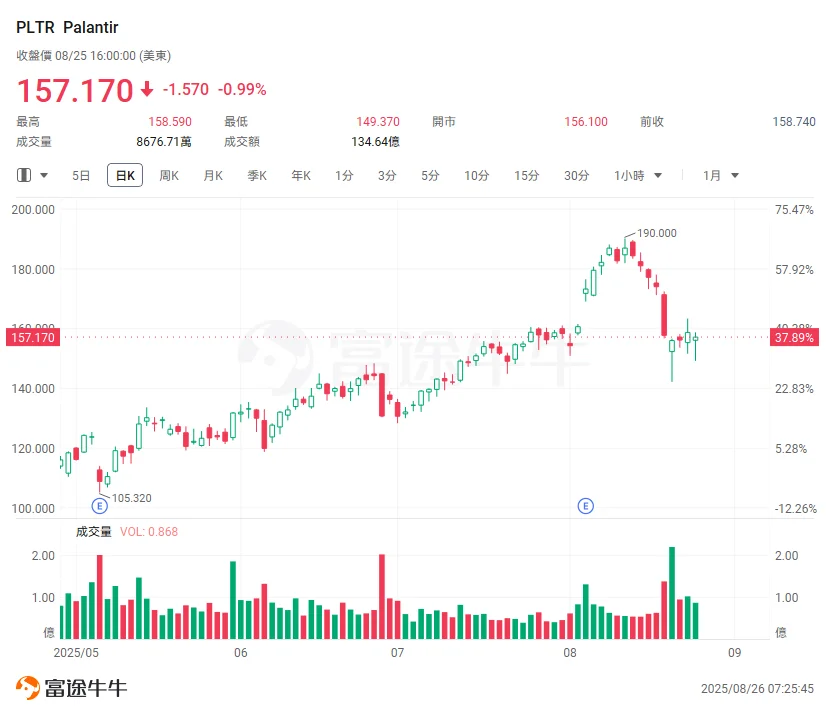830x715 pixels.
Task: Click the 收盤價 08/25 timestamp text
Action: [x=94, y=56]
